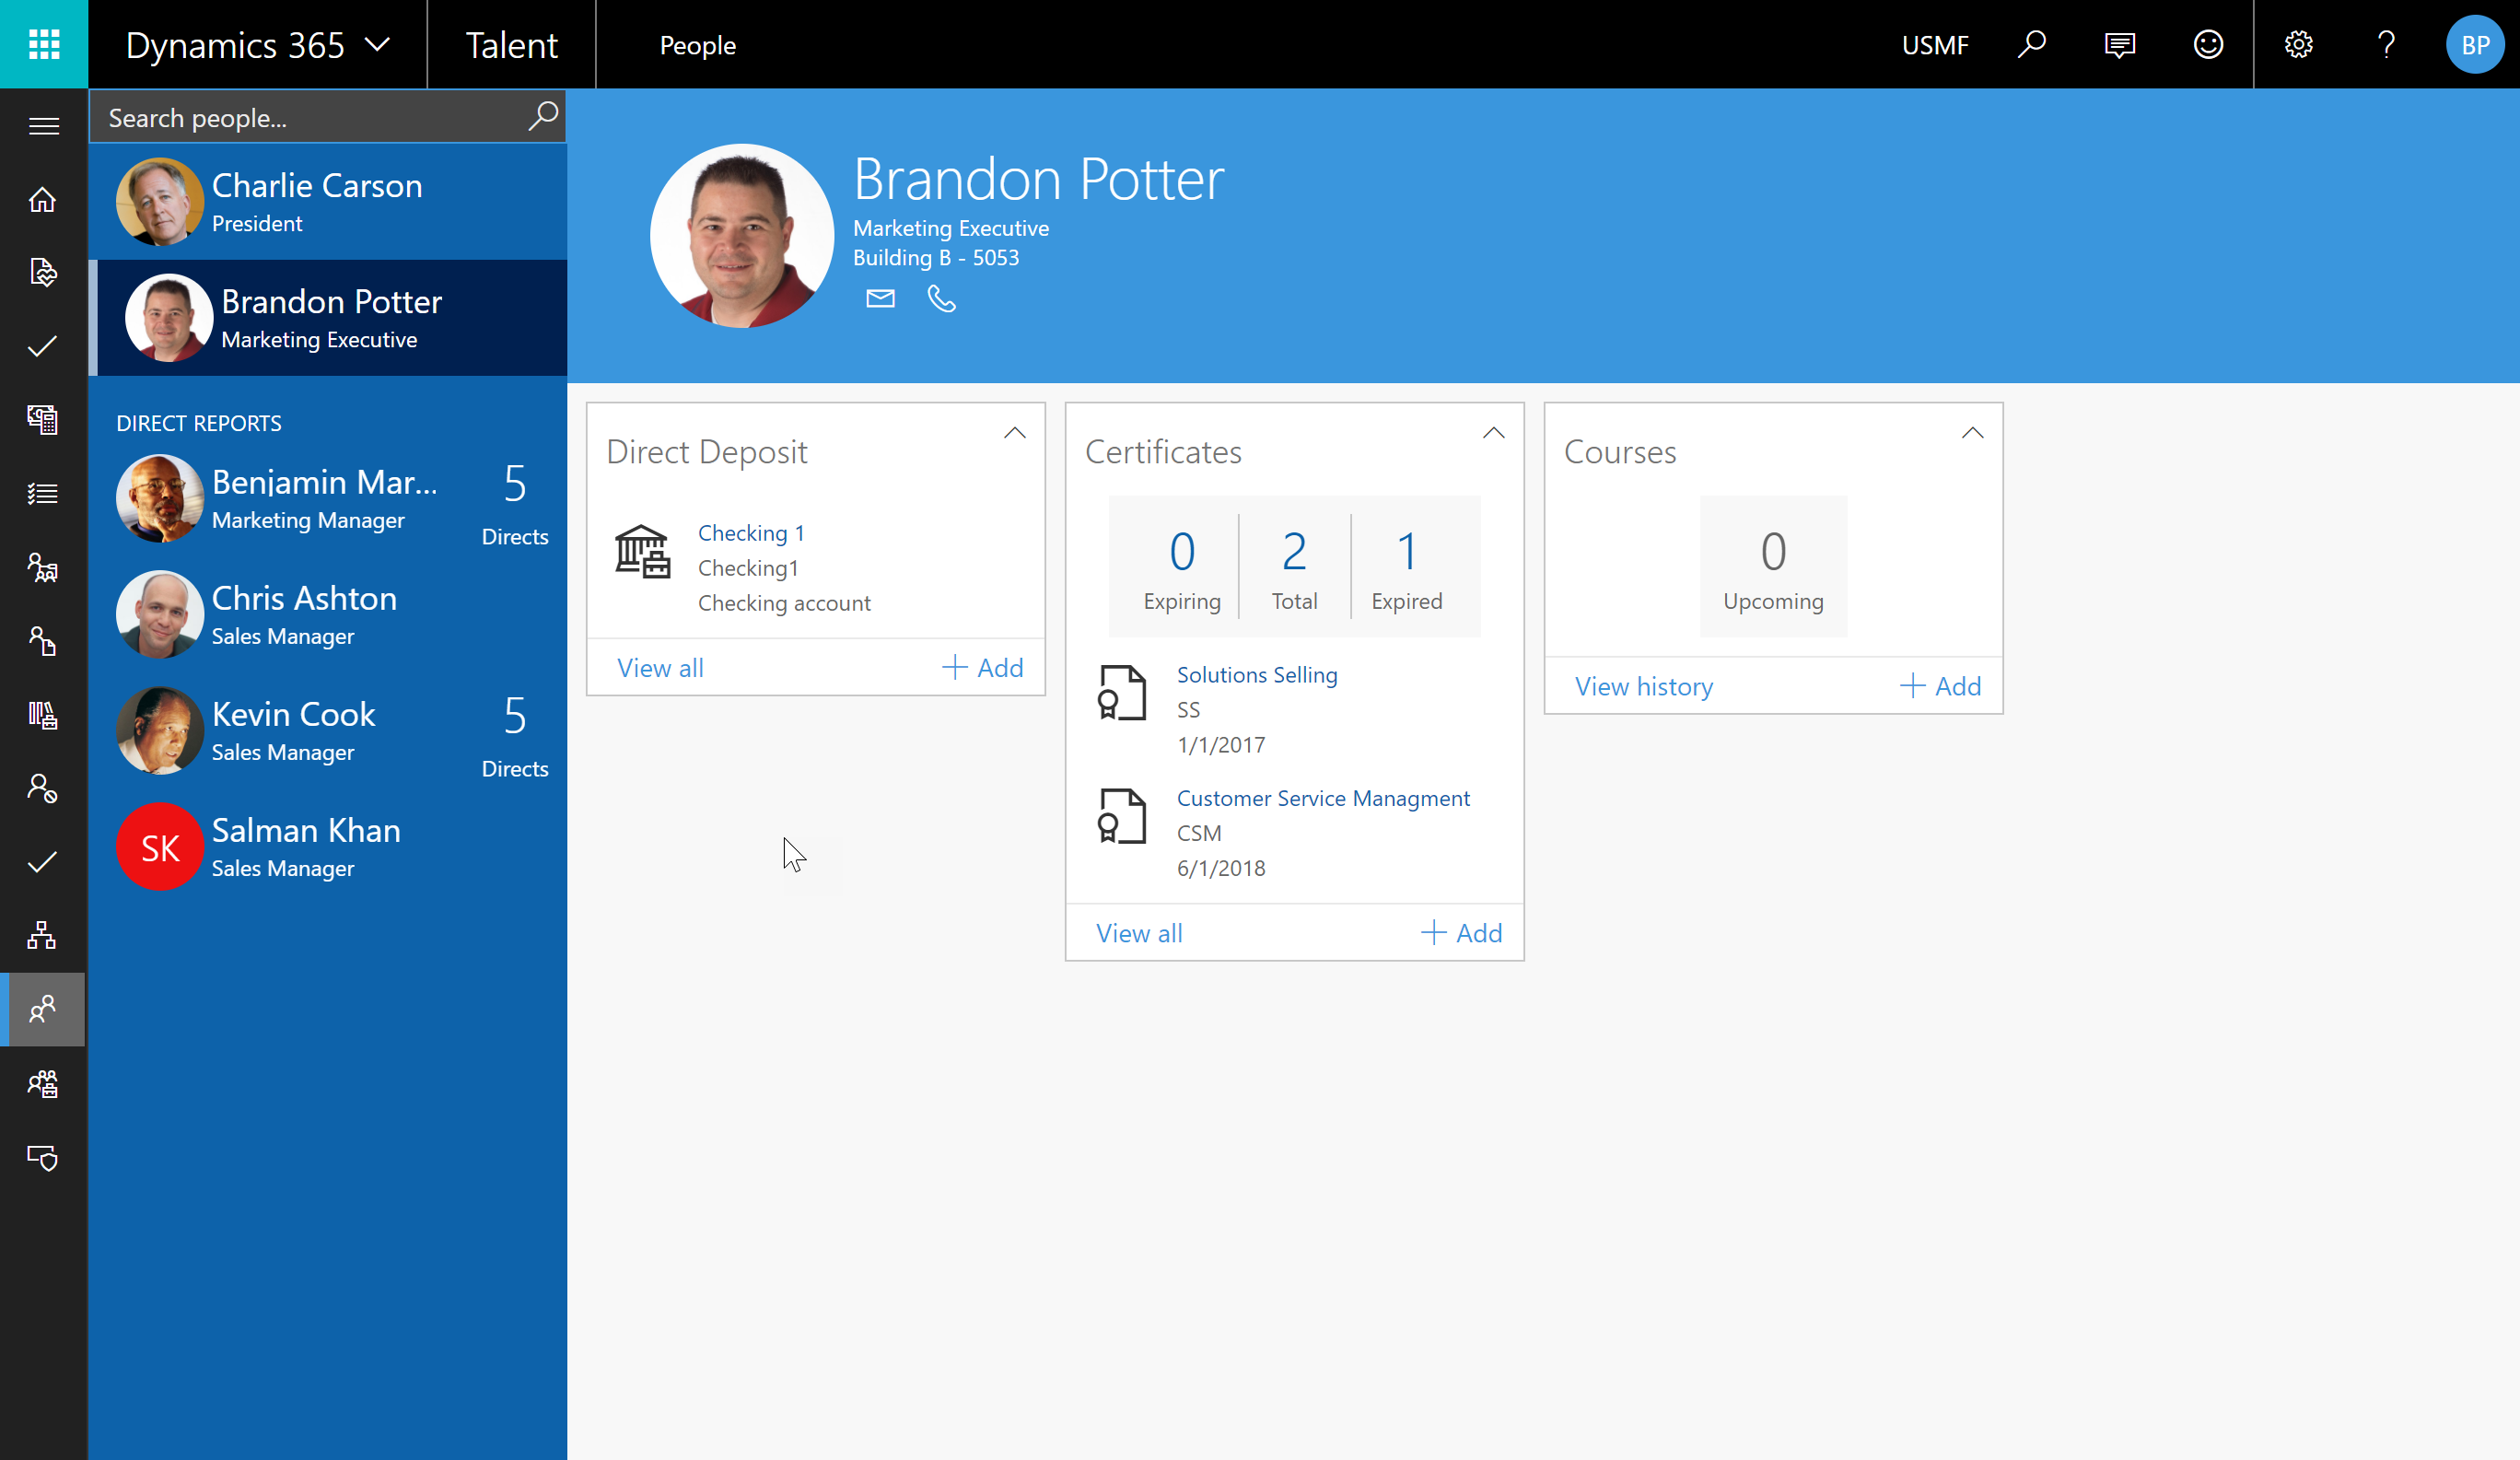Click the help question mark icon

point(2386,44)
